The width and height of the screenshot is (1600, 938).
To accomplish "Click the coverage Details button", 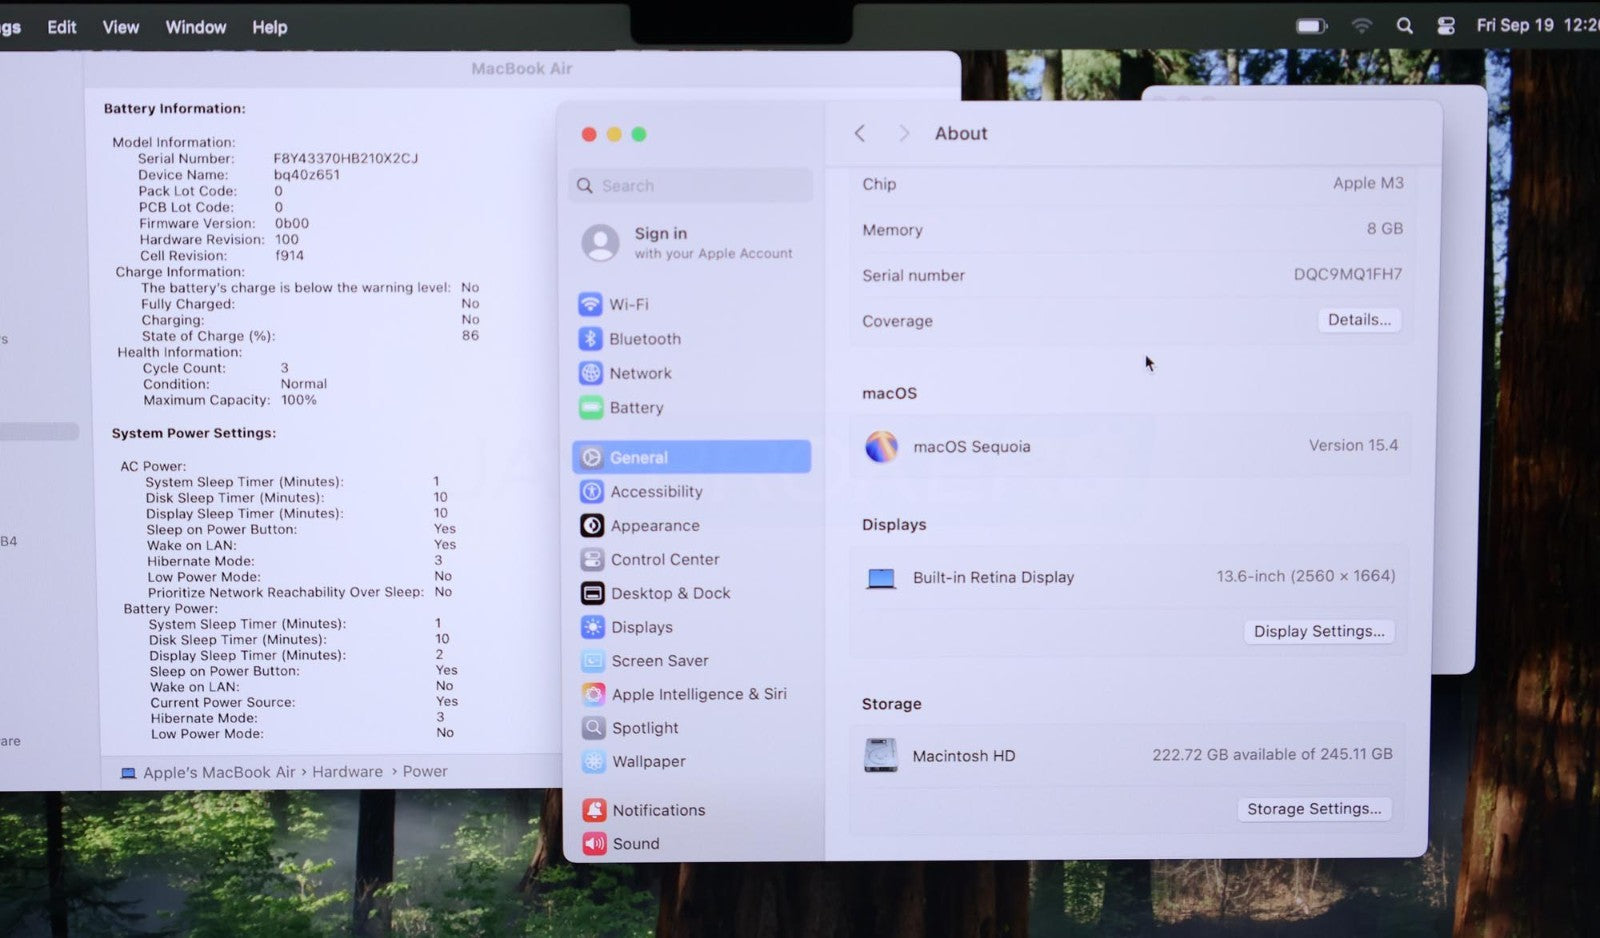I will [x=1359, y=320].
